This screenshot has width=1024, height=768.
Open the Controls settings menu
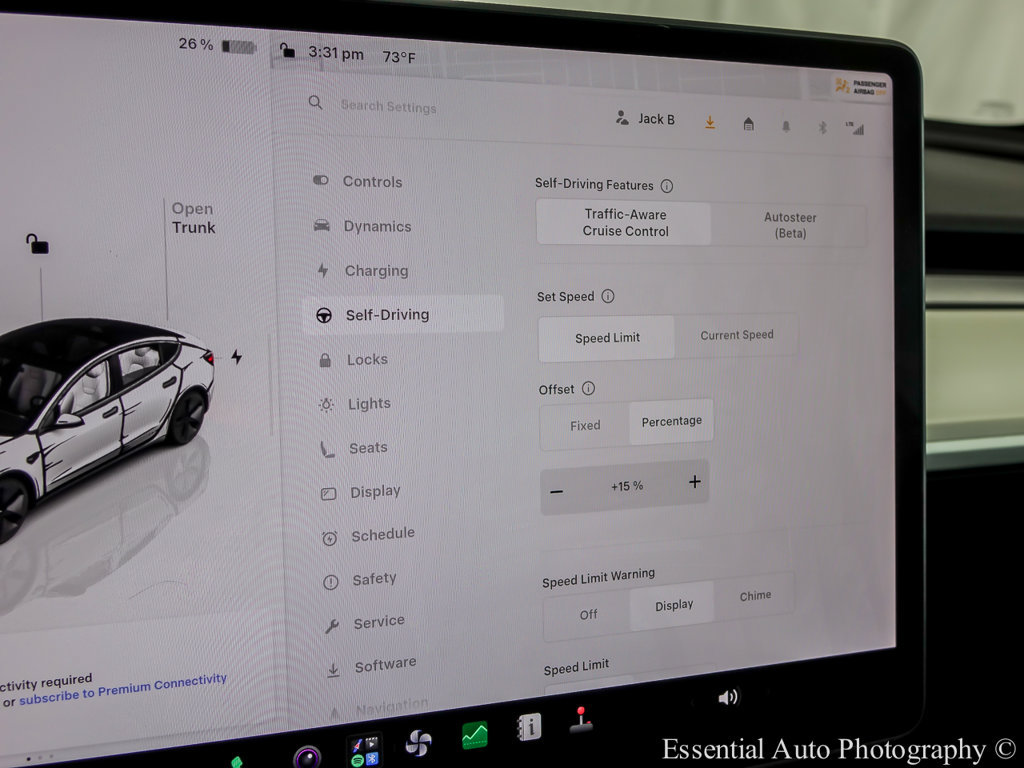click(372, 182)
